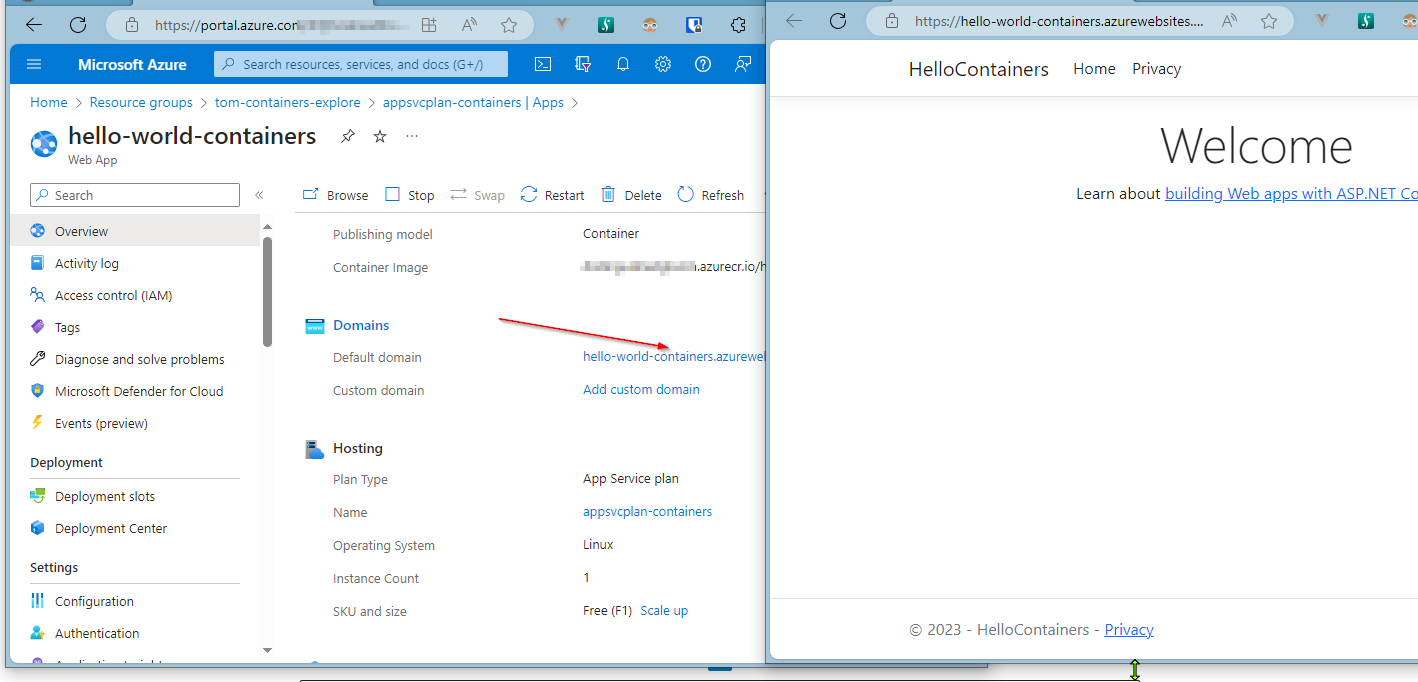Open the ellipsis for more app options
This screenshot has width=1418, height=682.
412,135
